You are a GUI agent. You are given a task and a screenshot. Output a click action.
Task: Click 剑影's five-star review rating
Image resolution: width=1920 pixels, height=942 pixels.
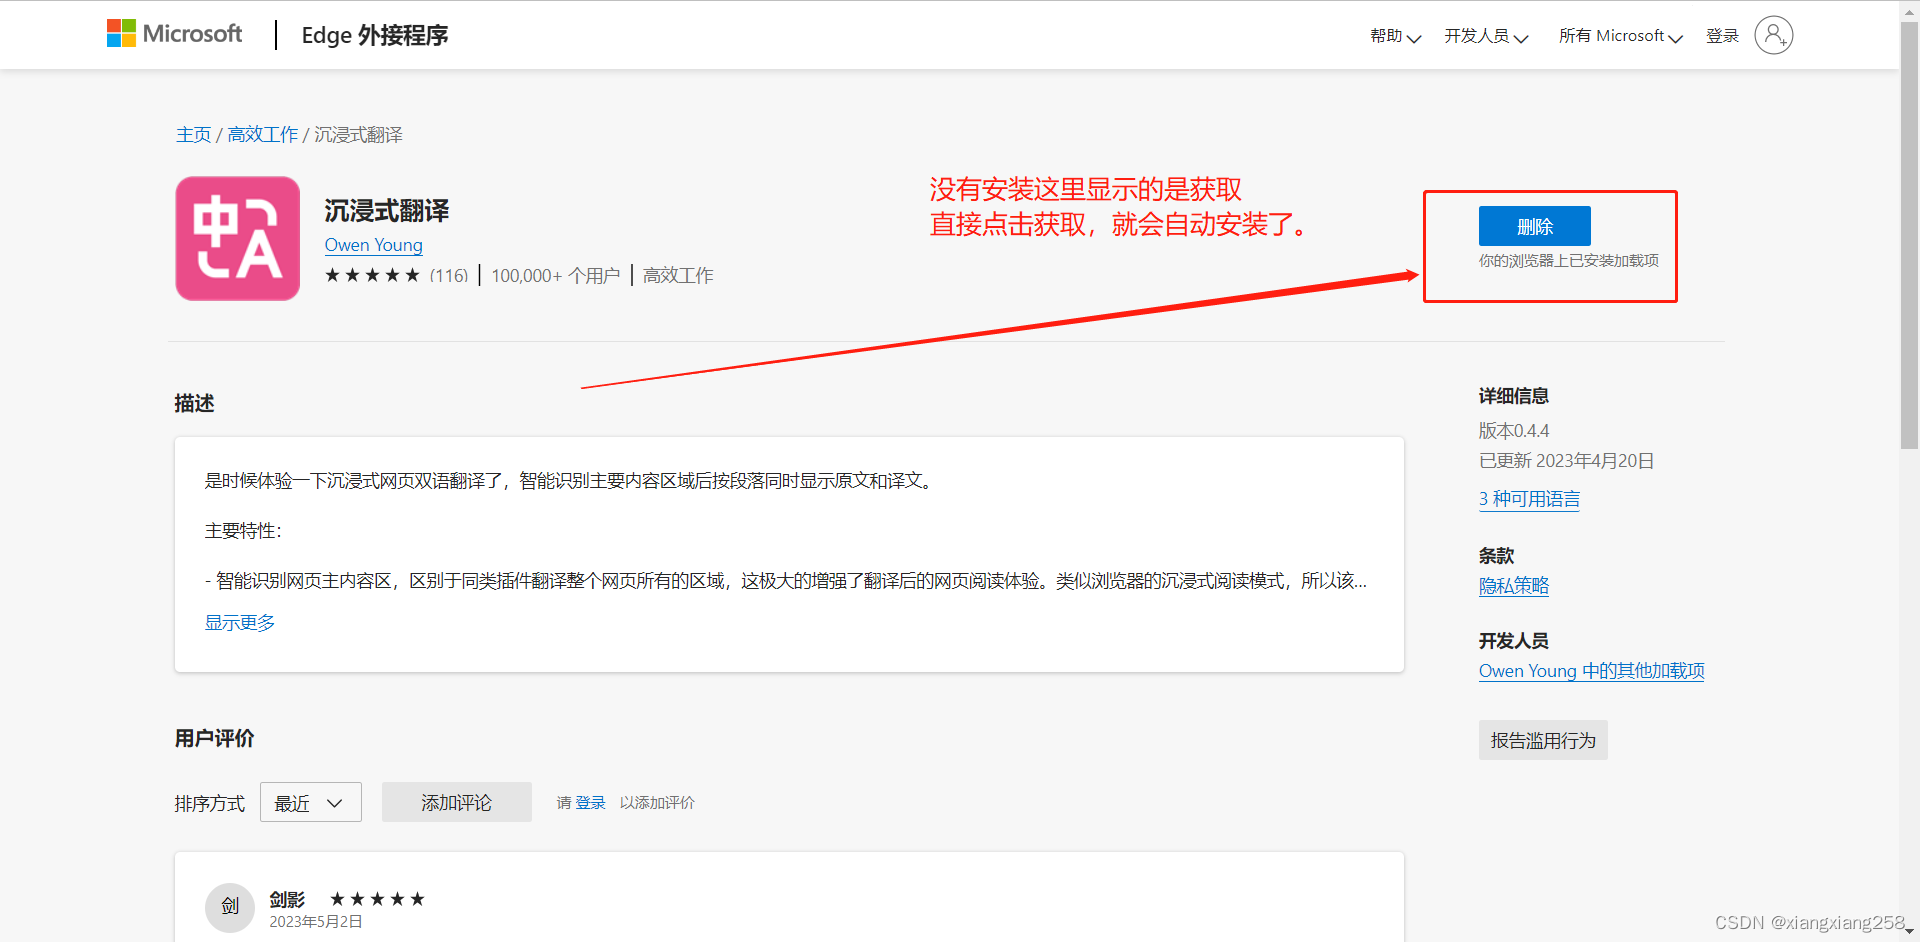377,899
